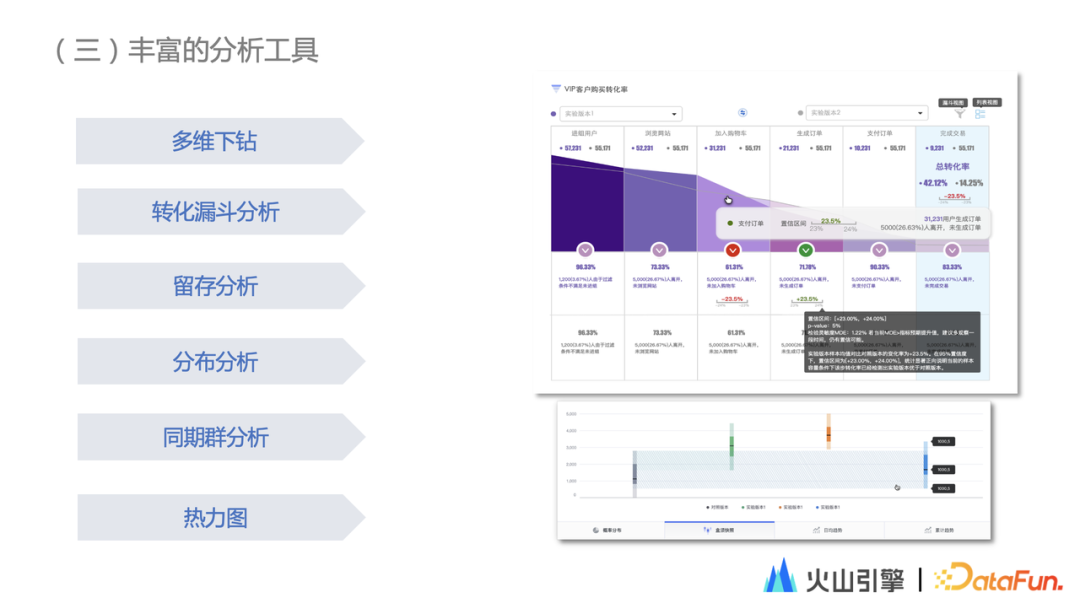Click the swap versions icon between the dropdowns
The width and height of the screenshot is (1080, 603).
pos(742,113)
